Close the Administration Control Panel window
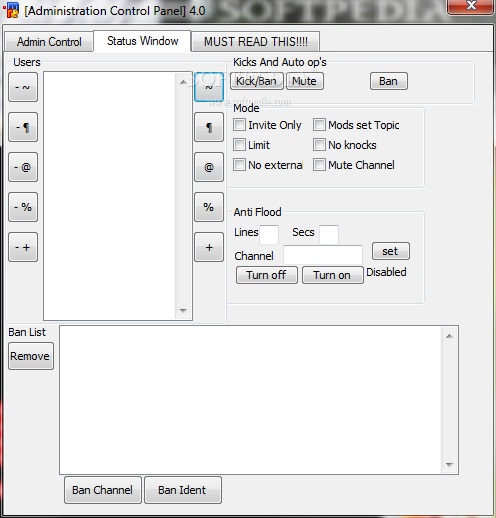This screenshot has height=518, width=496. tap(470, 6)
